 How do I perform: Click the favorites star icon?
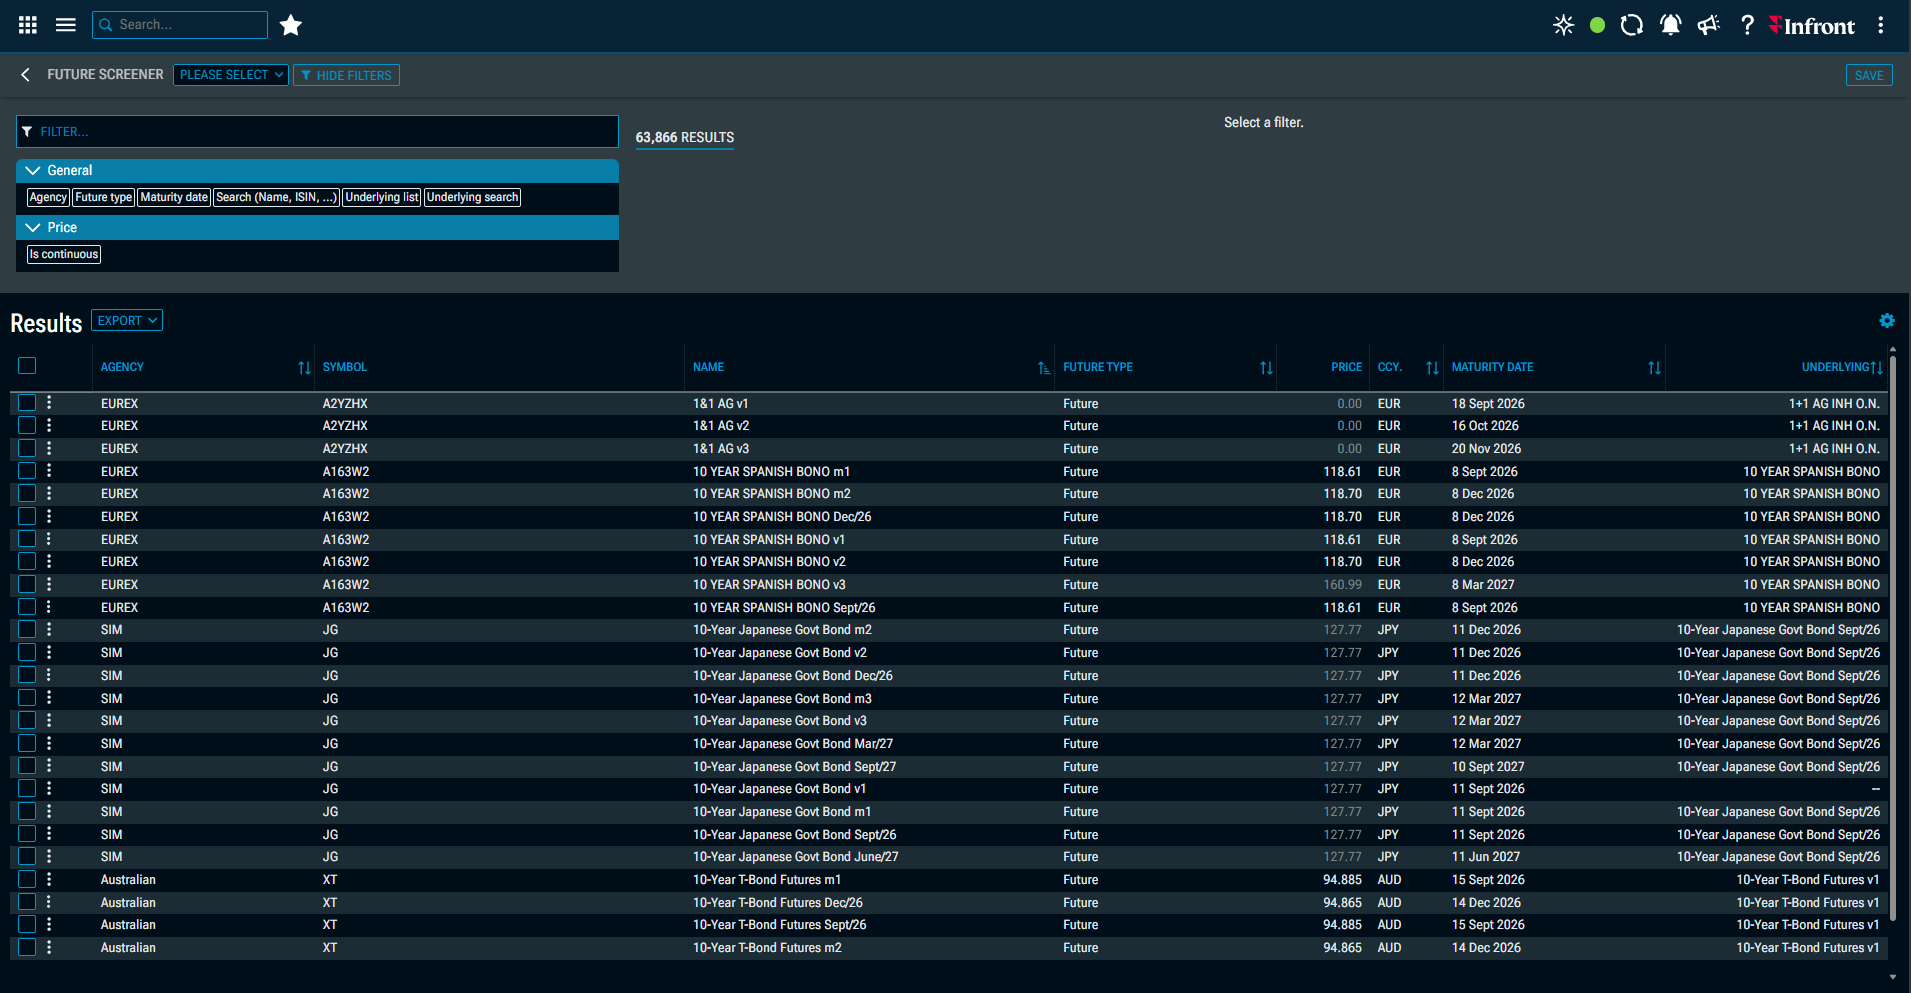(291, 25)
